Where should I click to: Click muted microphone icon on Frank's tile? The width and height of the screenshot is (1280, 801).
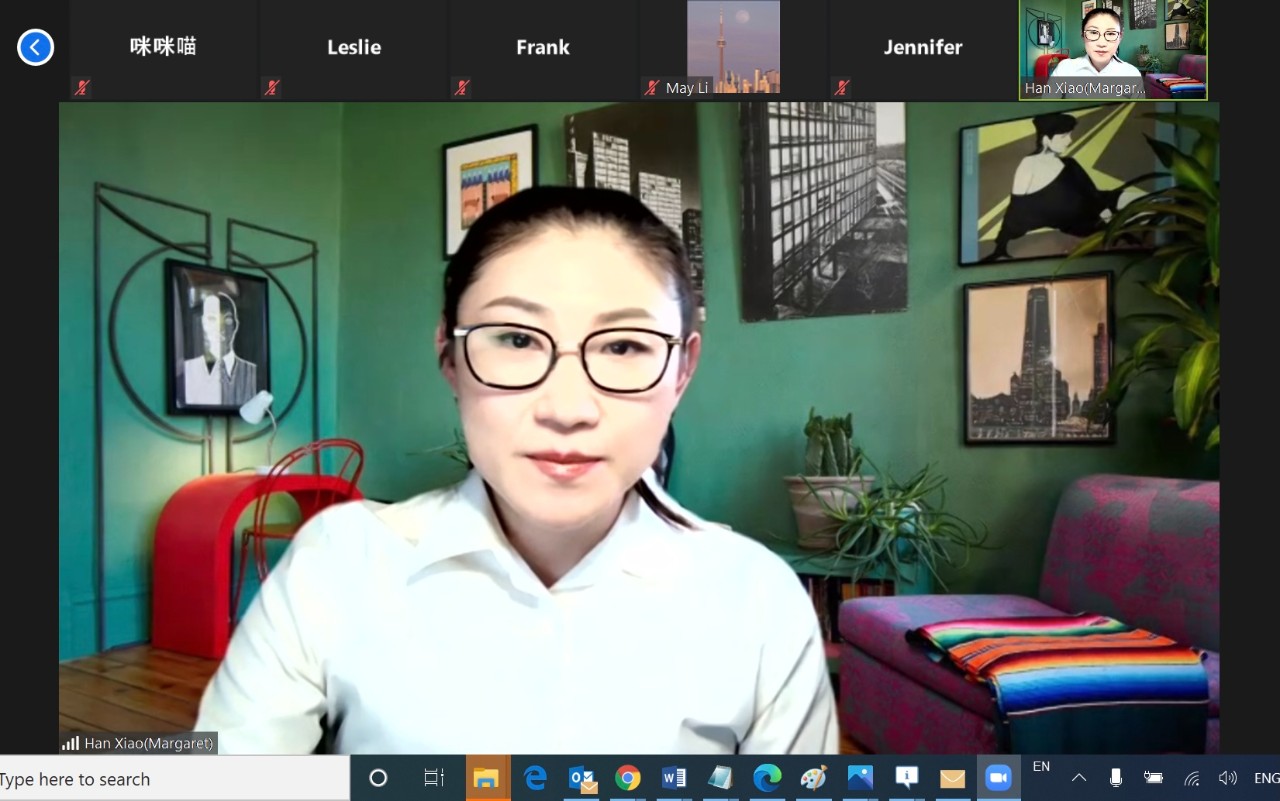pos(461,88)
